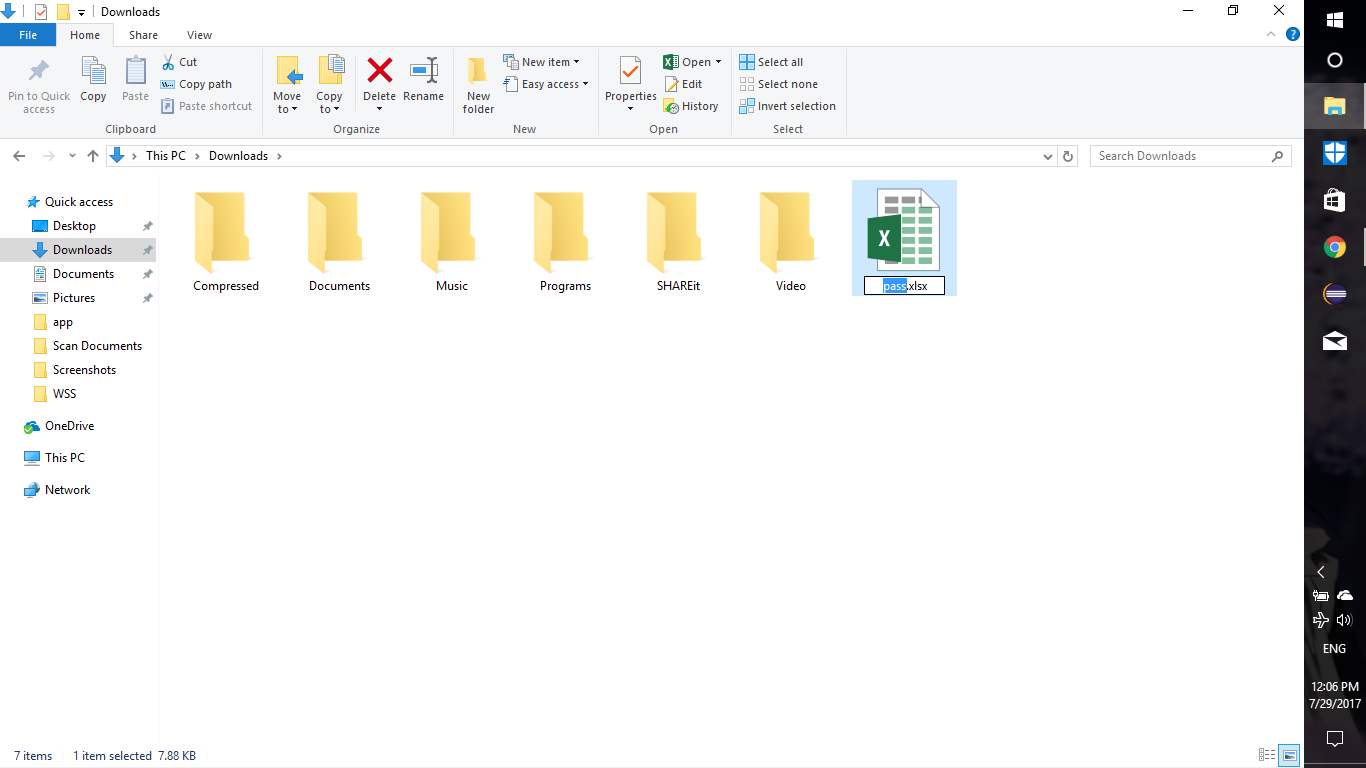Switch to the View ribbon tab
The width and height of the screenshot is (1366, 768).
(199, 35)
